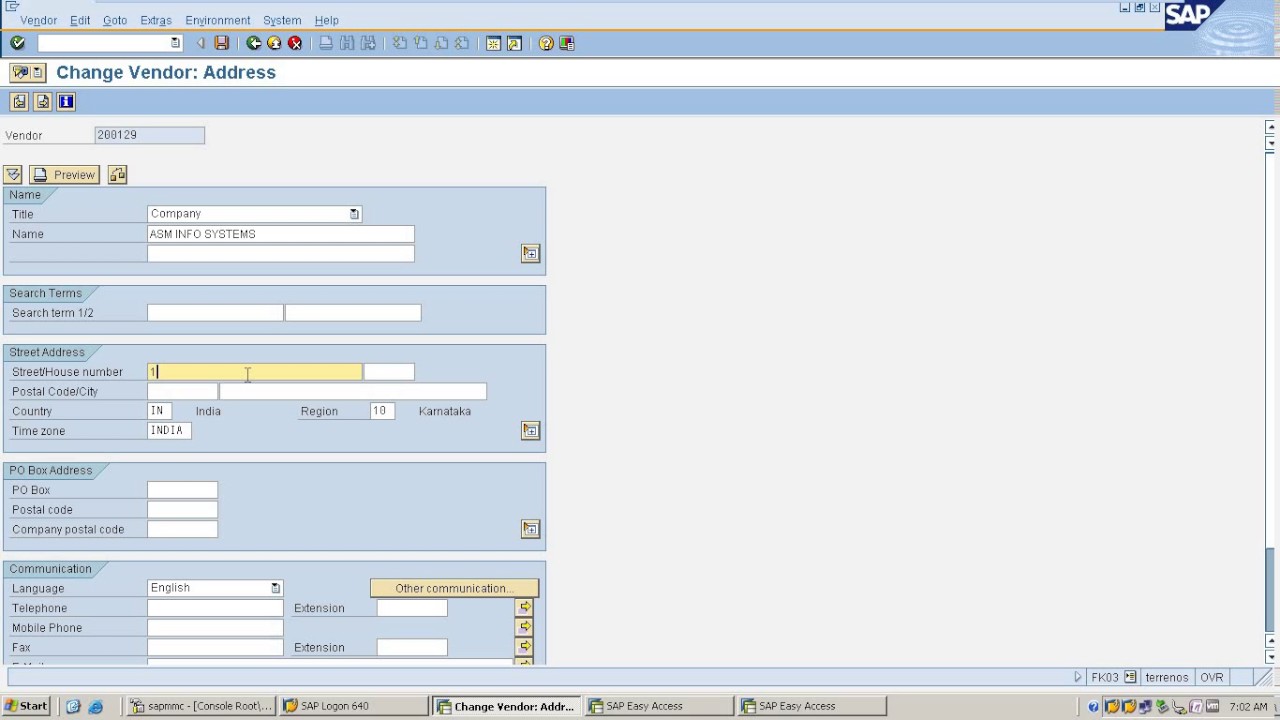Open the Environment menu
1280x720 pixels.
(218, 20)
